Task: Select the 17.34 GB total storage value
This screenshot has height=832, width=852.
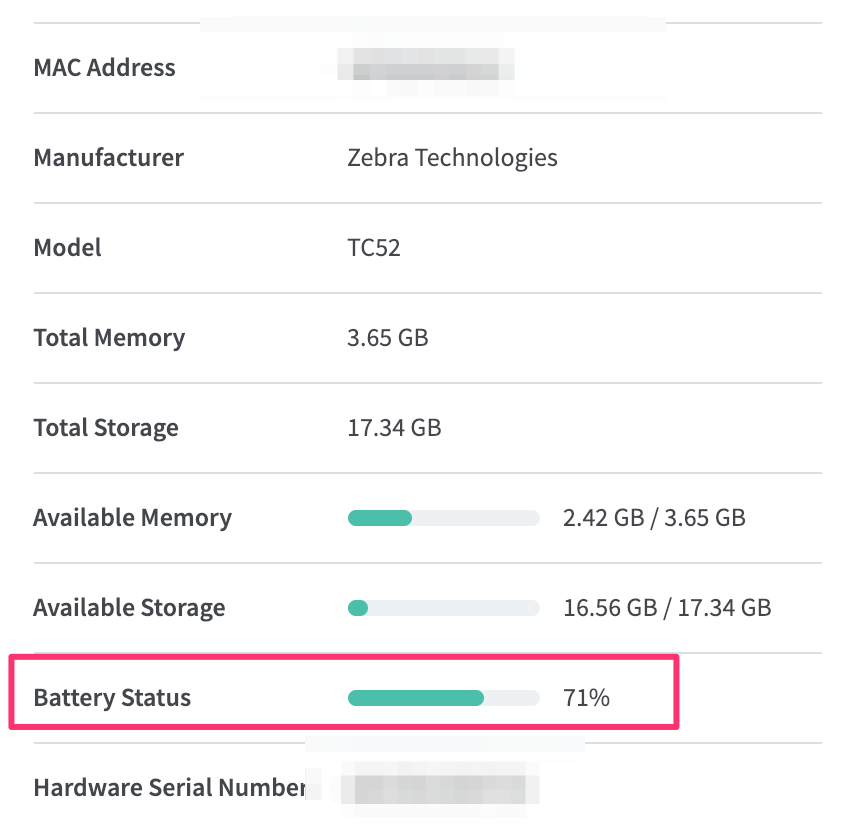Action: pos(394,428)
